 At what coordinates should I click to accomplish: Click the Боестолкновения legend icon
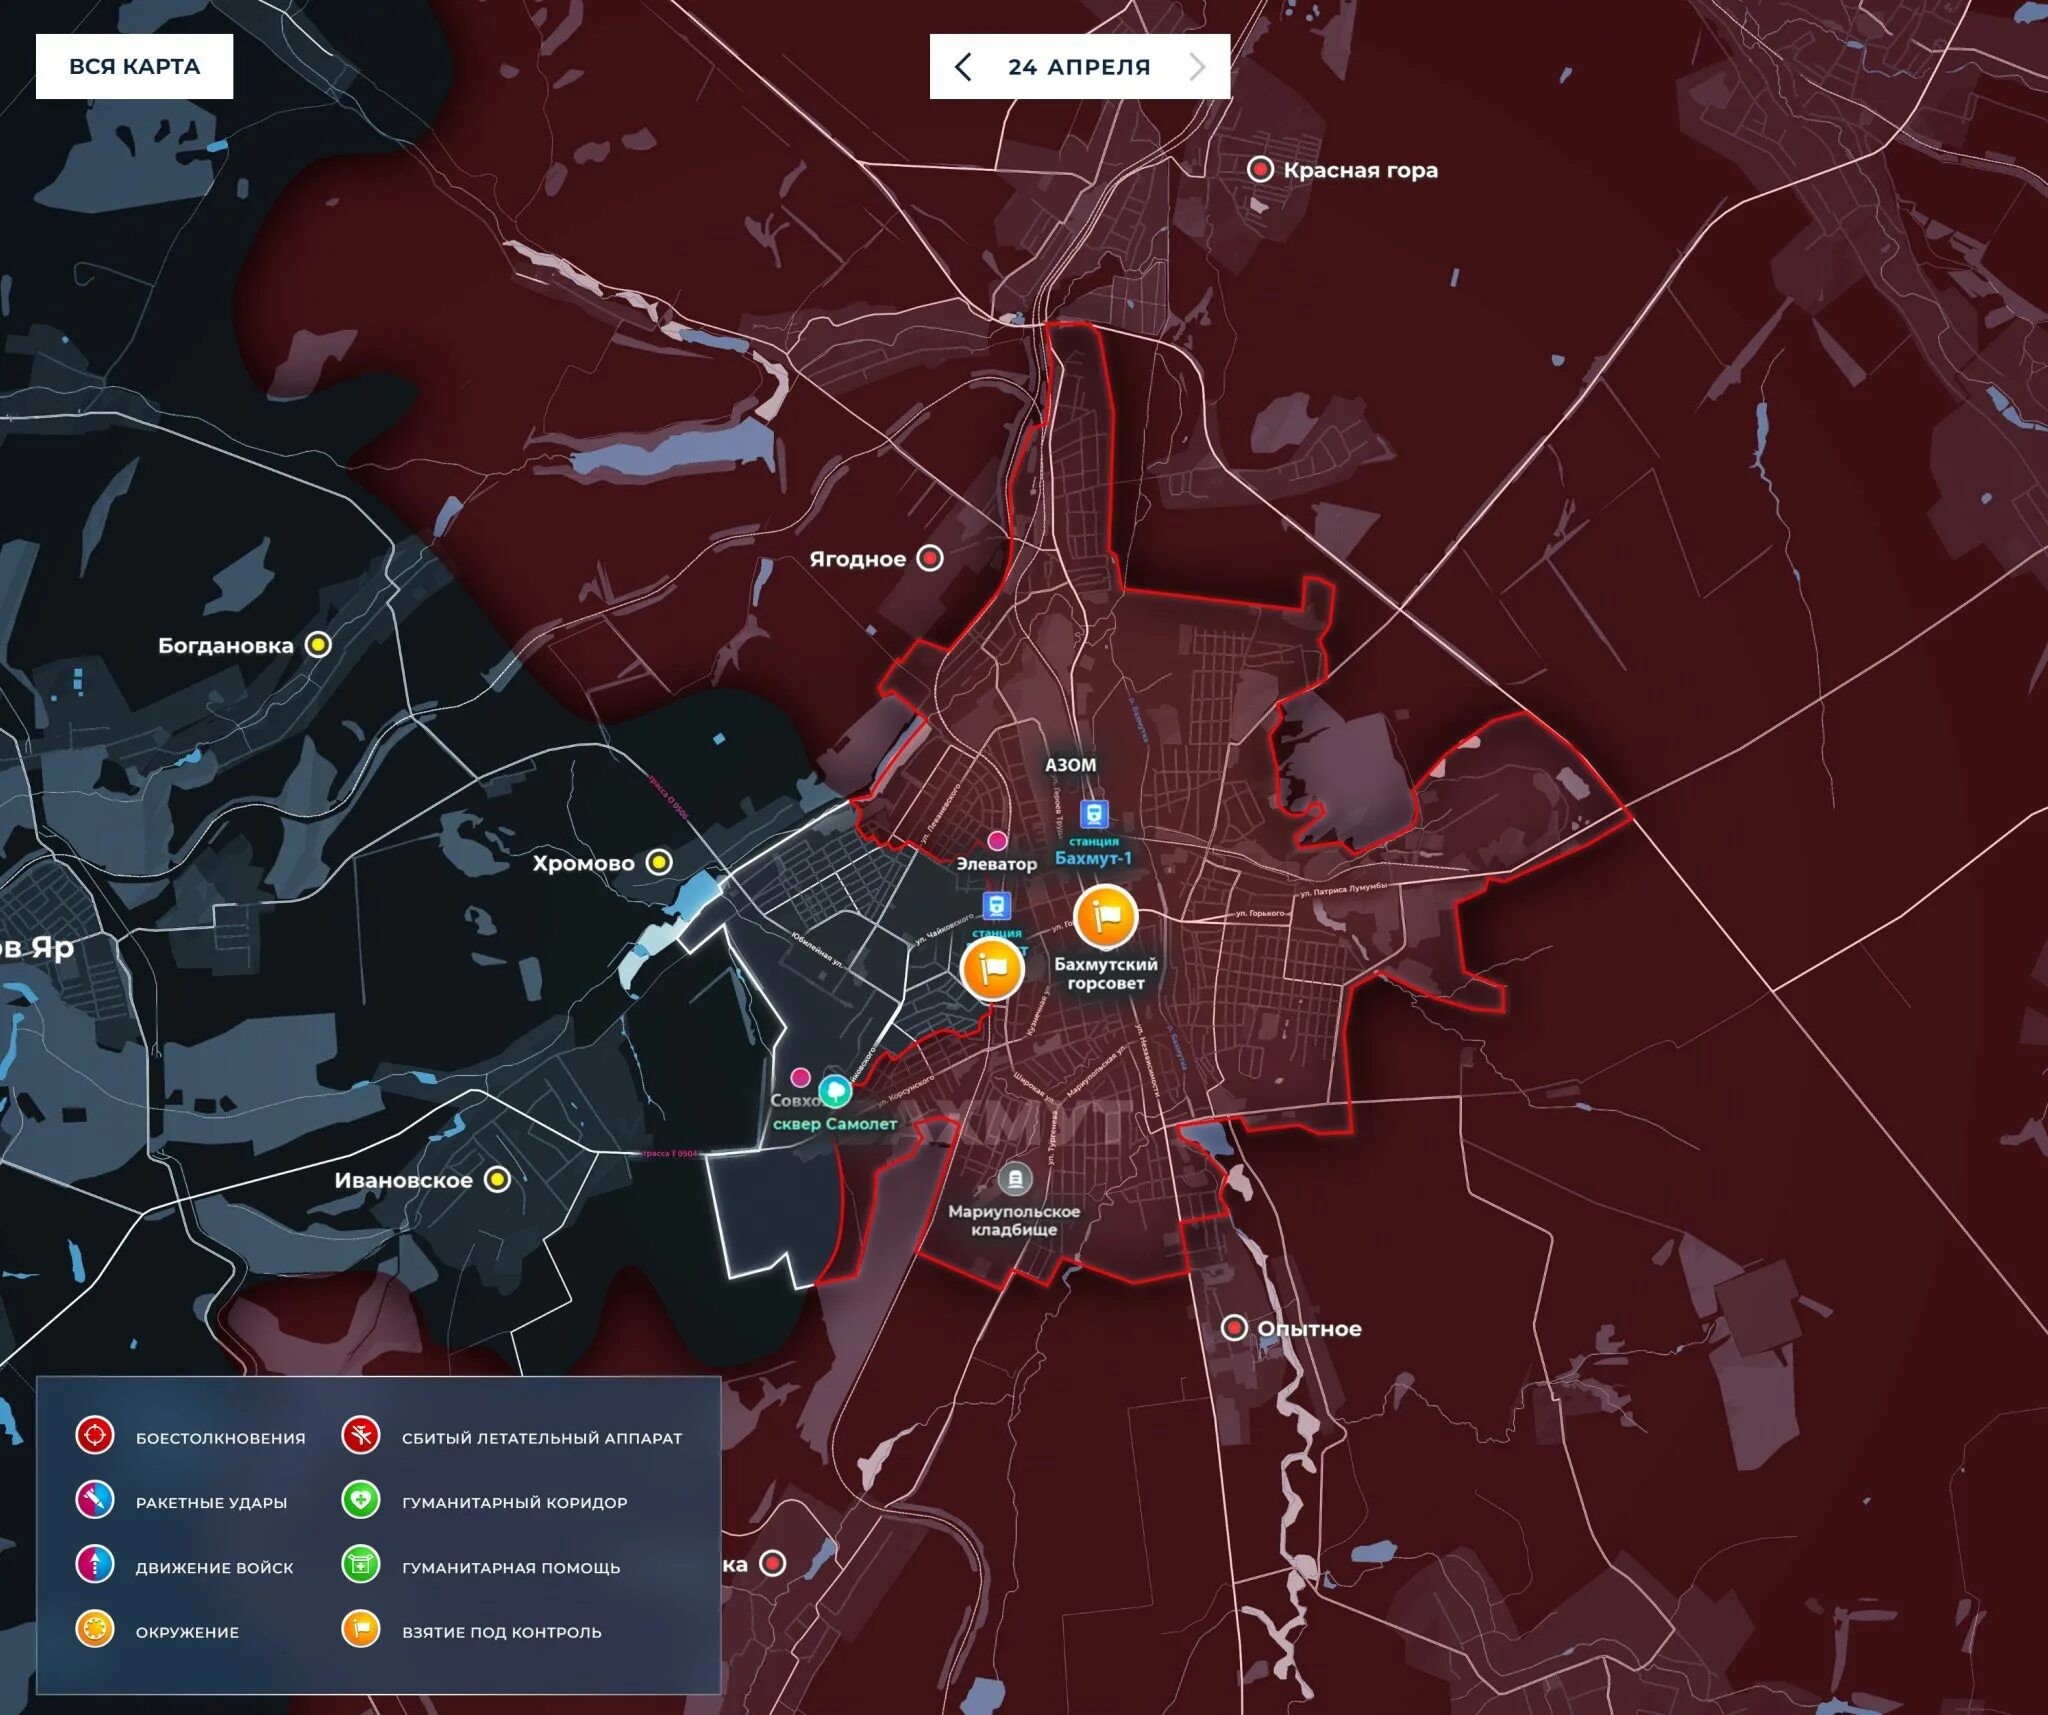click(x=95, y=1436)
